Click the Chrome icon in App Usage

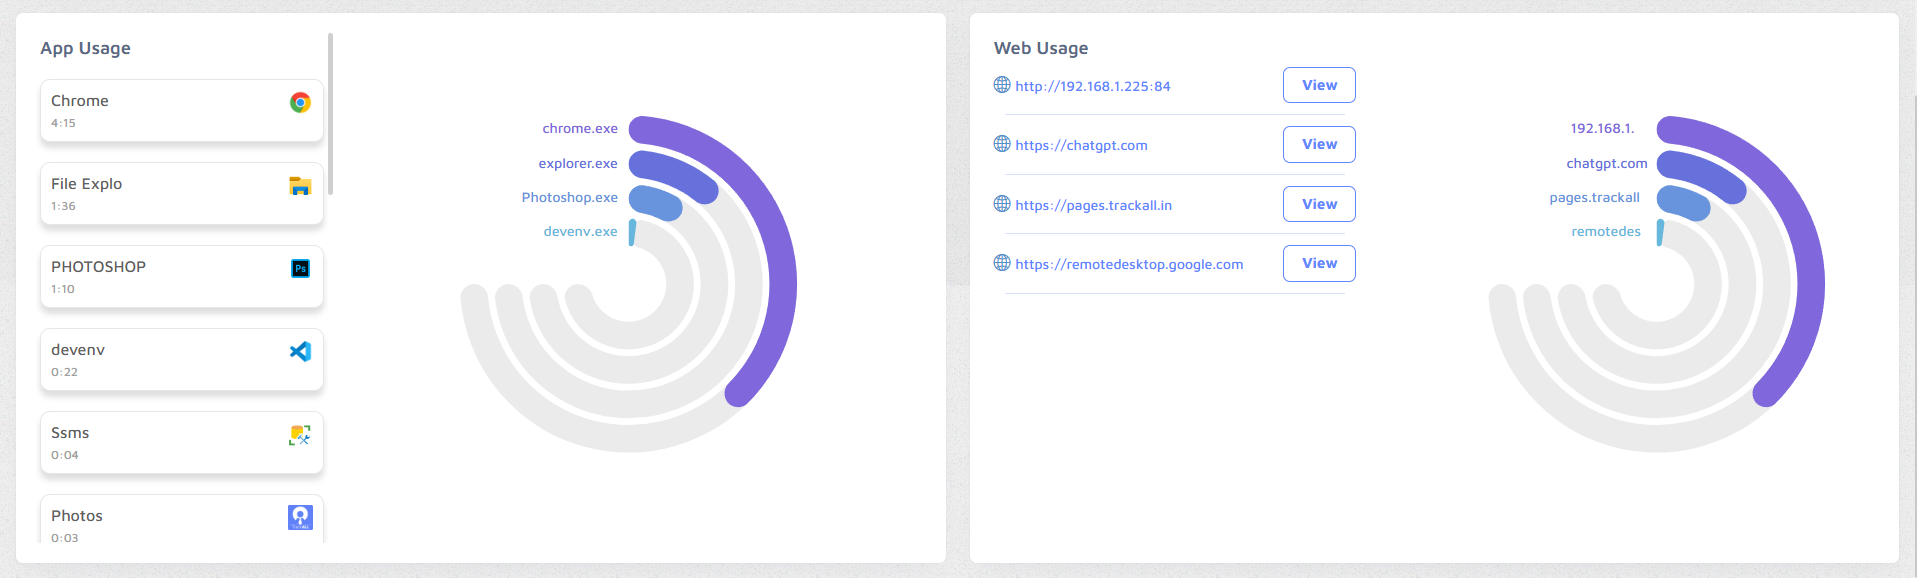(x=300, y=102)
